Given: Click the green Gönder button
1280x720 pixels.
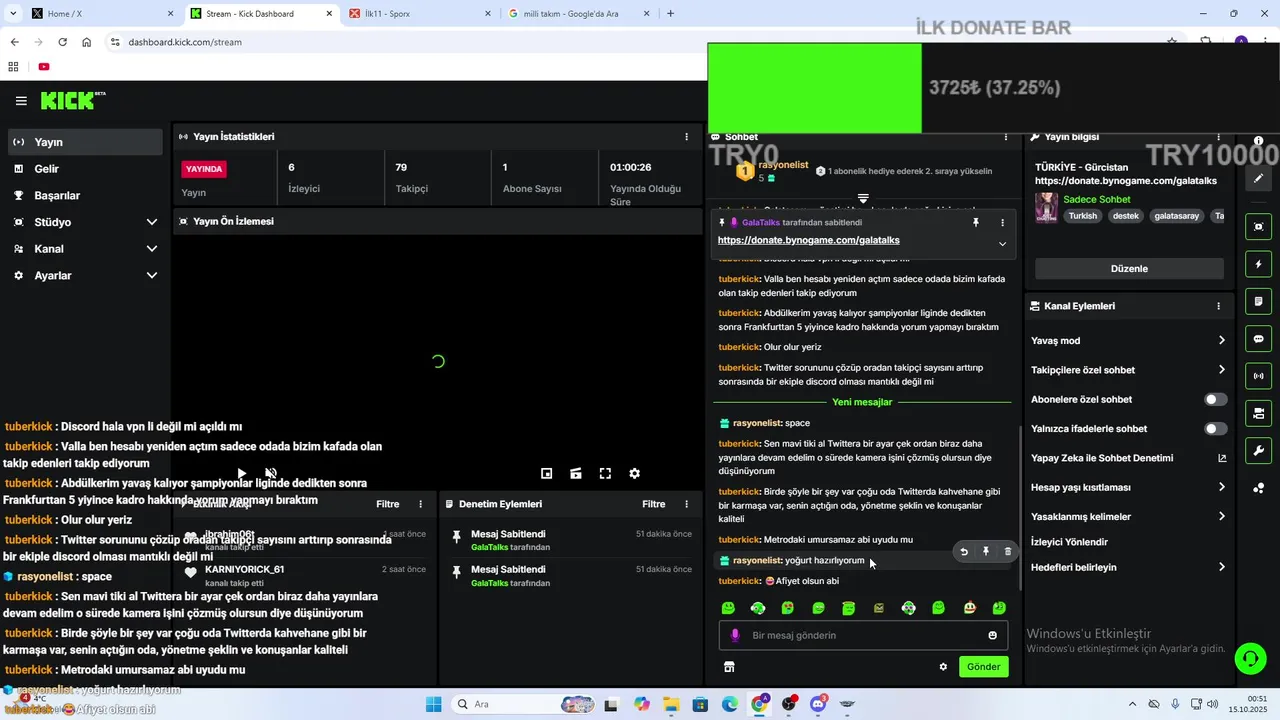Looking at the screenshot, I should click(x=983, y=667).
